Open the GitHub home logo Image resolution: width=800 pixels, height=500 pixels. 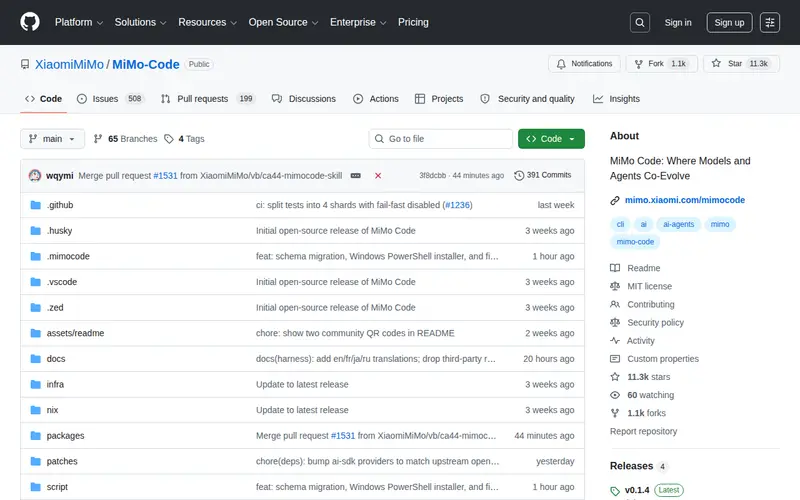click(x=30, y=22)
